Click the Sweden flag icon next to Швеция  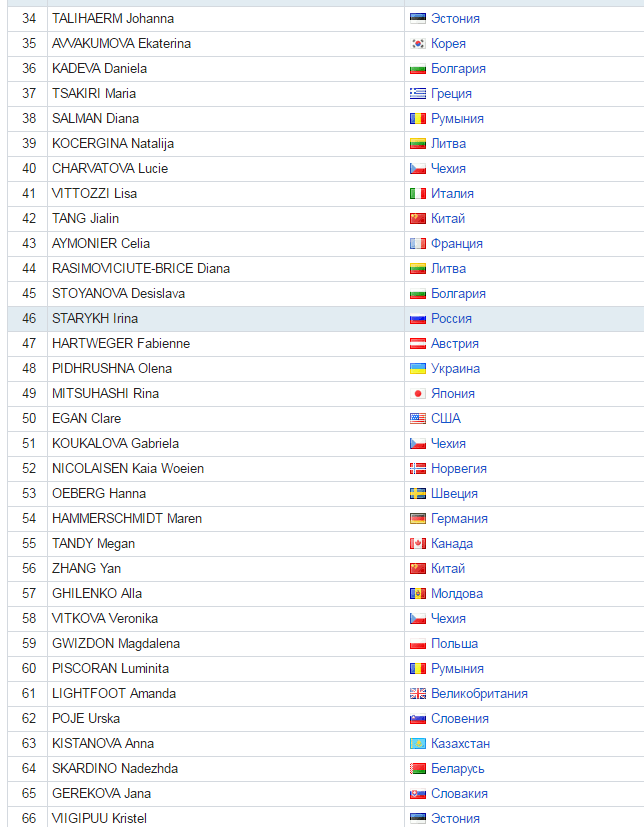[418, 494]
